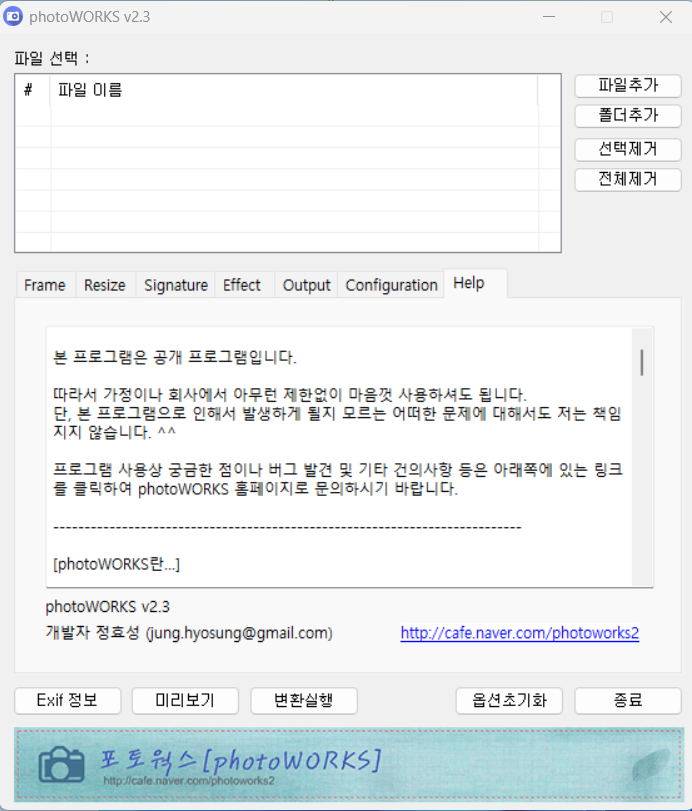Open the Signature tab
Viewport: 692px width, 811px height.
click(x=176, y=285)
